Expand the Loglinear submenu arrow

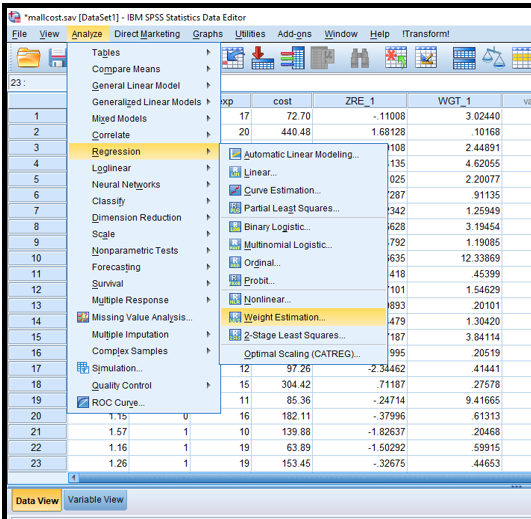208,168
